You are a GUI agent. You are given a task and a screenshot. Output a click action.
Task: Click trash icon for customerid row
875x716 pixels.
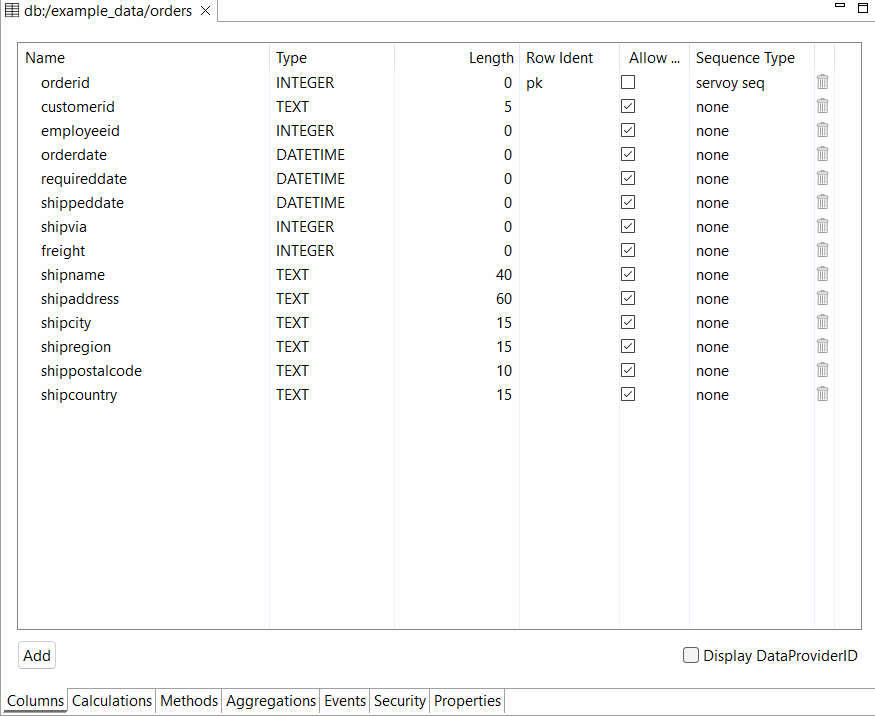[x=822, y=106]
